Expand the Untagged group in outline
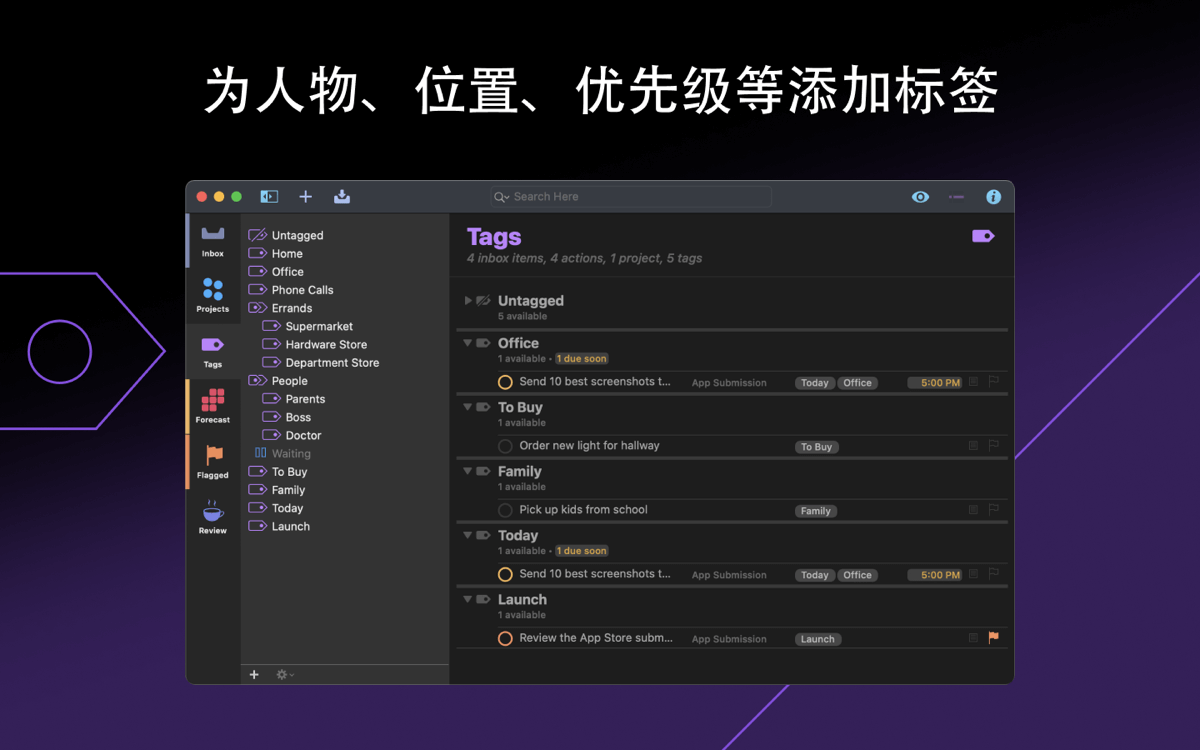 coord(468,300)
